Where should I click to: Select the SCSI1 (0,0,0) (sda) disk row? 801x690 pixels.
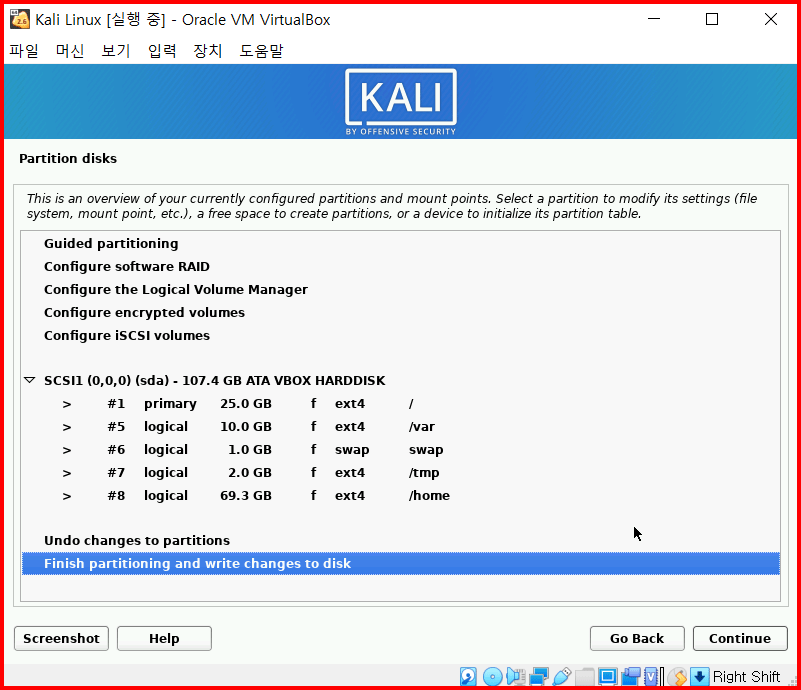point(400,380)
